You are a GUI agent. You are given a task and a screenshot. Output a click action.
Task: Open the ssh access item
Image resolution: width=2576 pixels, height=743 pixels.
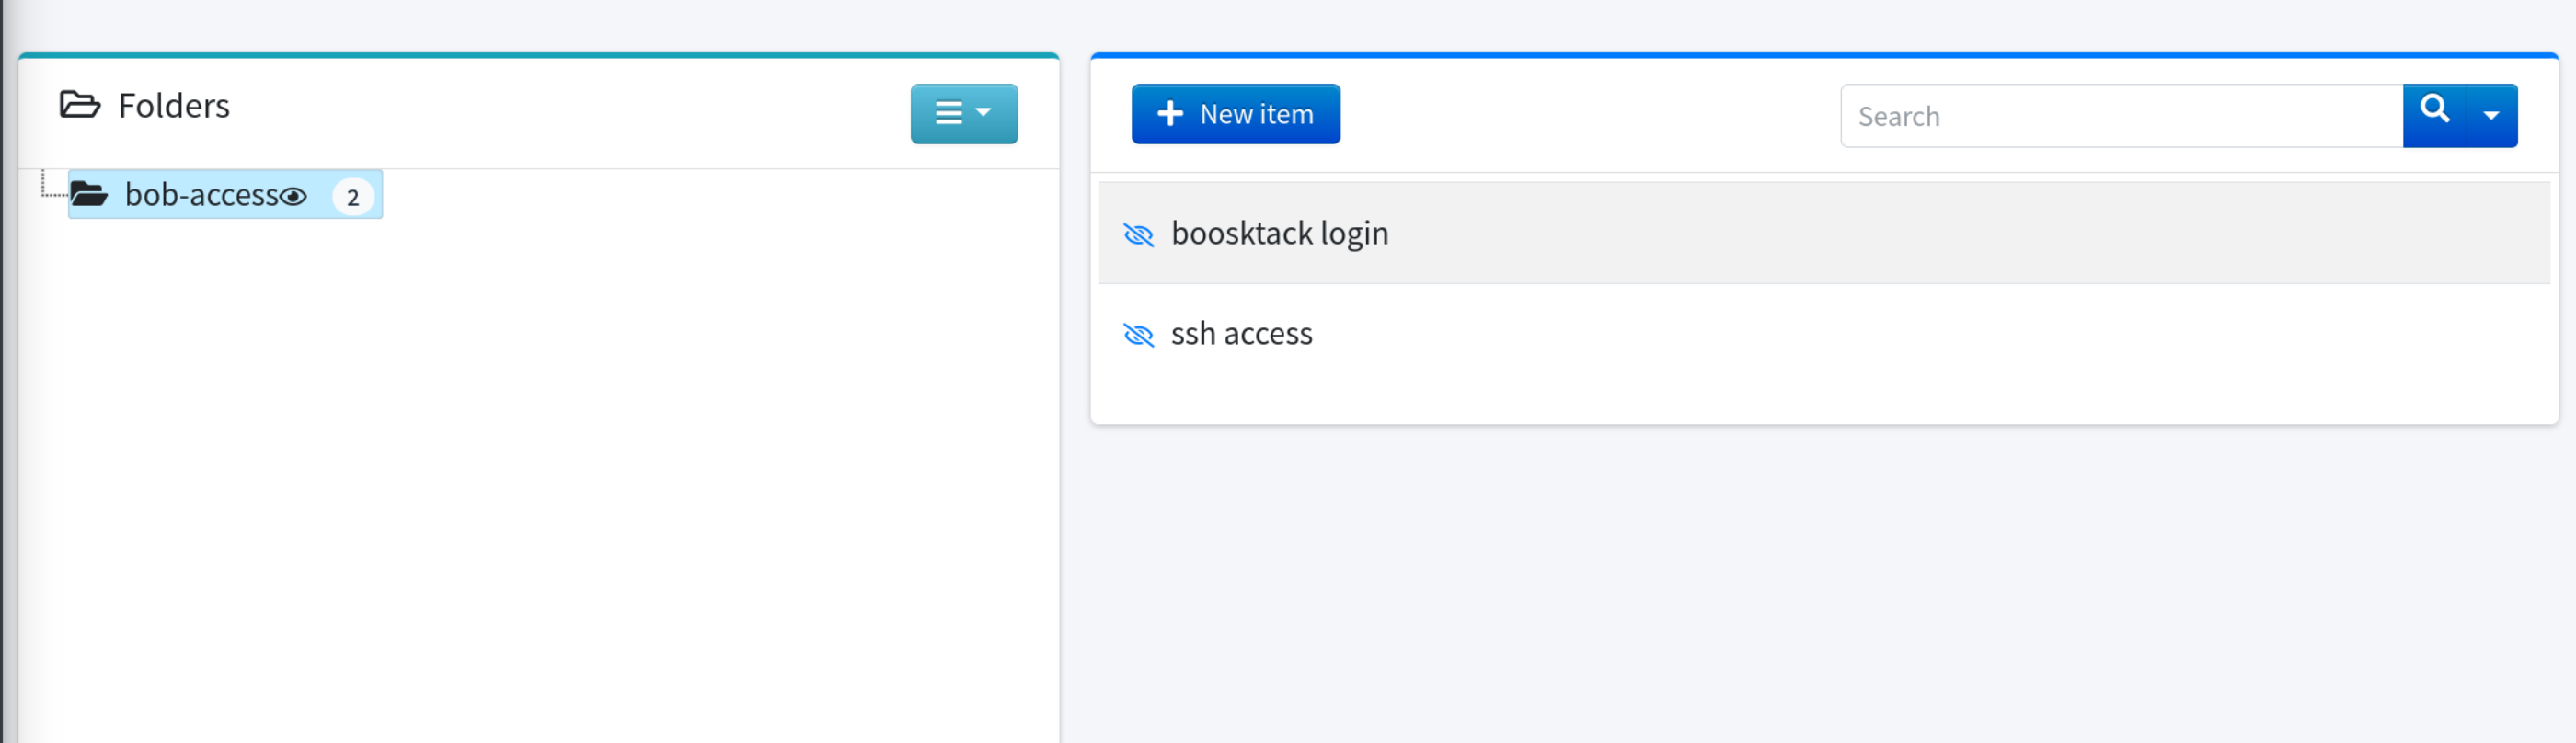(x=1241, y=334)
